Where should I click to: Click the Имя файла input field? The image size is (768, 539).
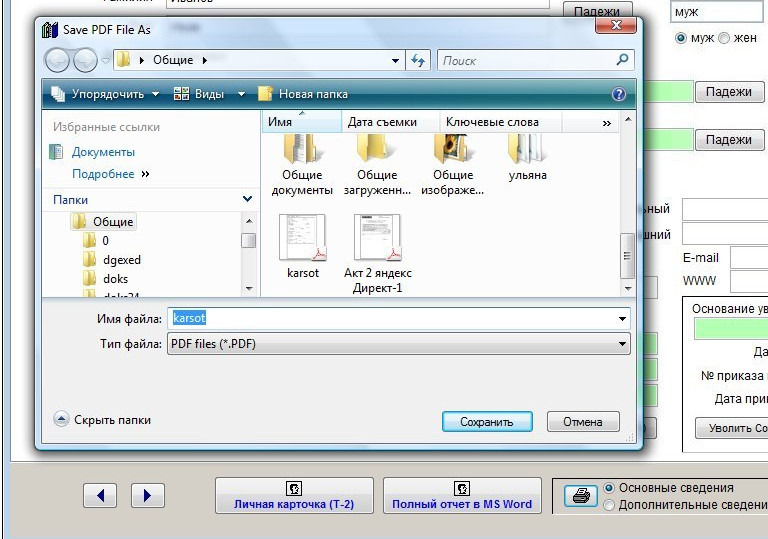point(392,318)
